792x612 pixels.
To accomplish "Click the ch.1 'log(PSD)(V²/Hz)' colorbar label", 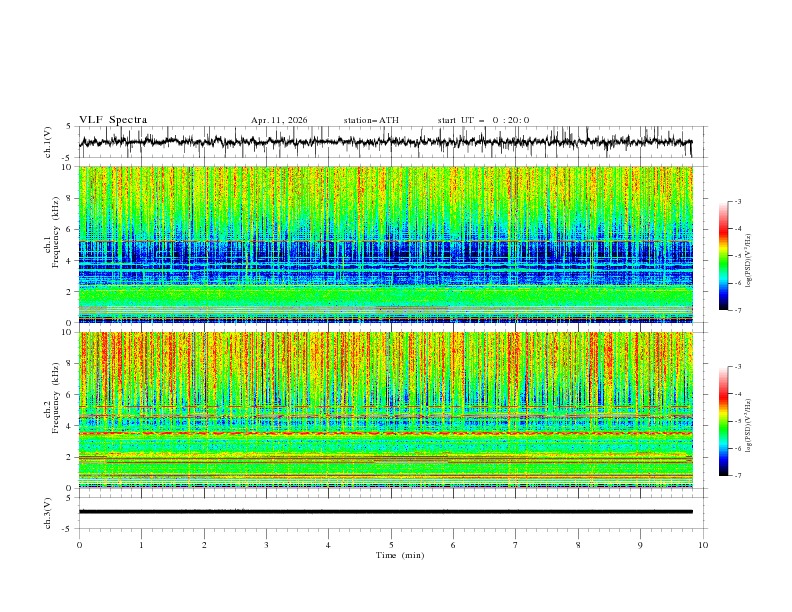I will pos(749,261).
